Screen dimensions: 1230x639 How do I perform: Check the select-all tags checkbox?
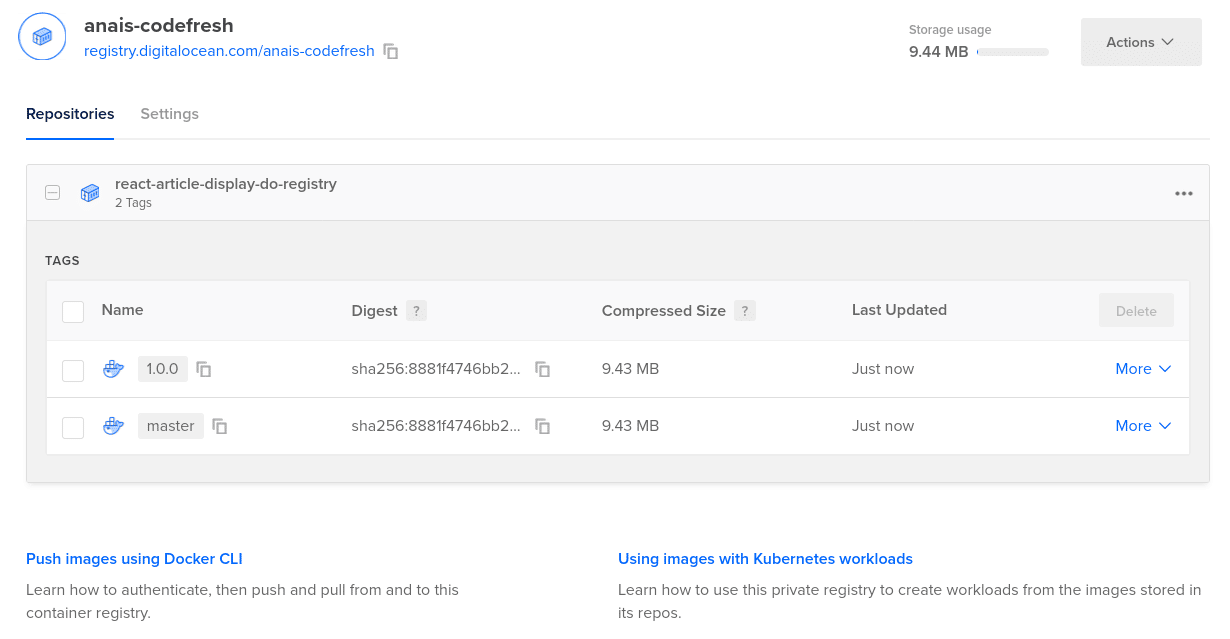point(73,312)
